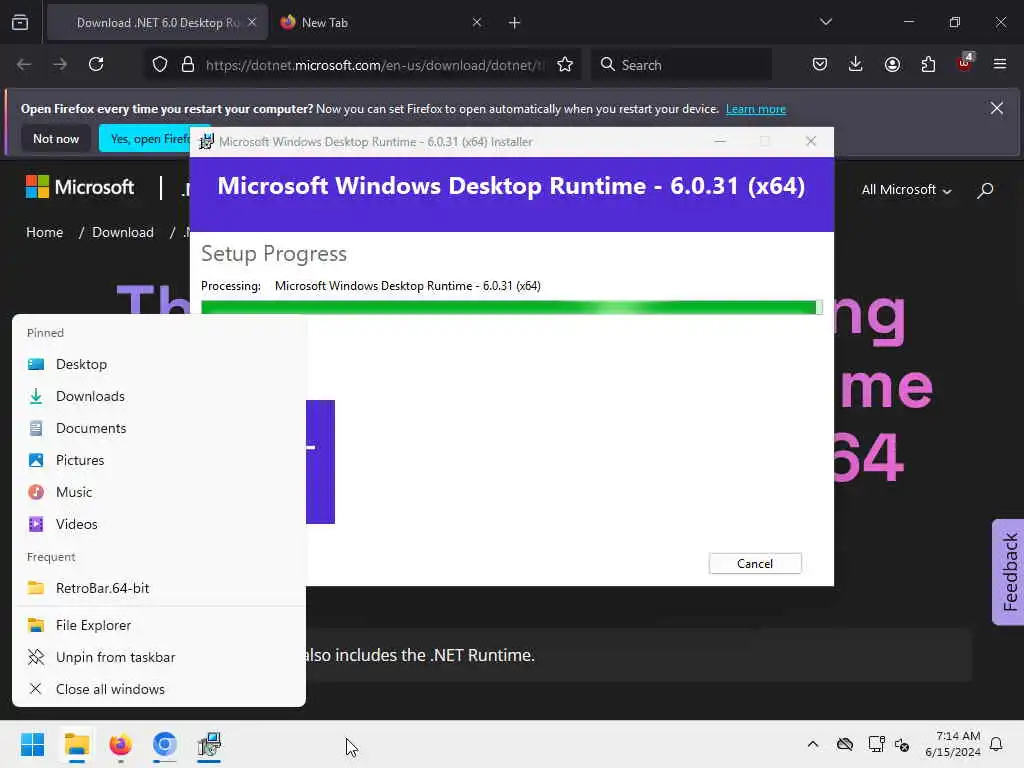
Task: Go to Microsoft logo homepage
Action: pyautogui.click(x=80, y=187)
